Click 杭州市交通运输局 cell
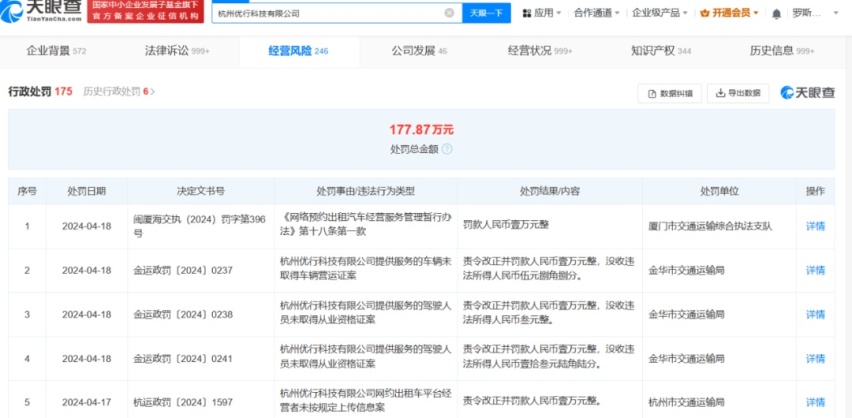Viewport: 852px width, 418px height. (686, 403)
